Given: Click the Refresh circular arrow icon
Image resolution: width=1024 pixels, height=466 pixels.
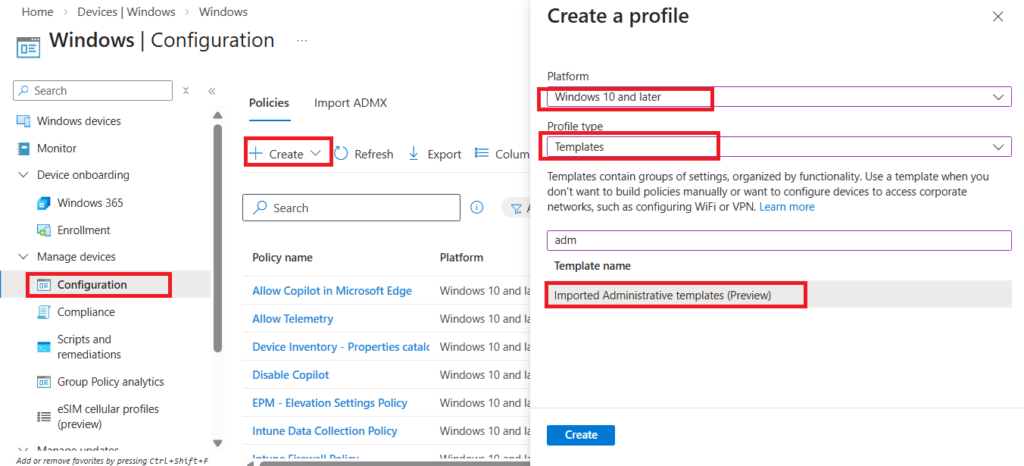Looking at the screenshot, I should [342, 153].
